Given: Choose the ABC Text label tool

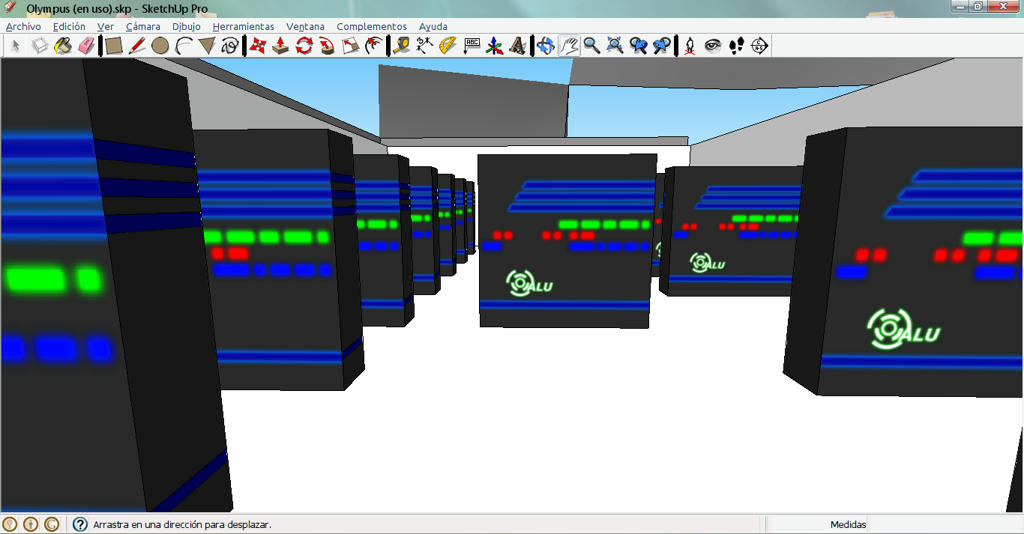Looking at the screenshot, I should click(x=472, y=46).
